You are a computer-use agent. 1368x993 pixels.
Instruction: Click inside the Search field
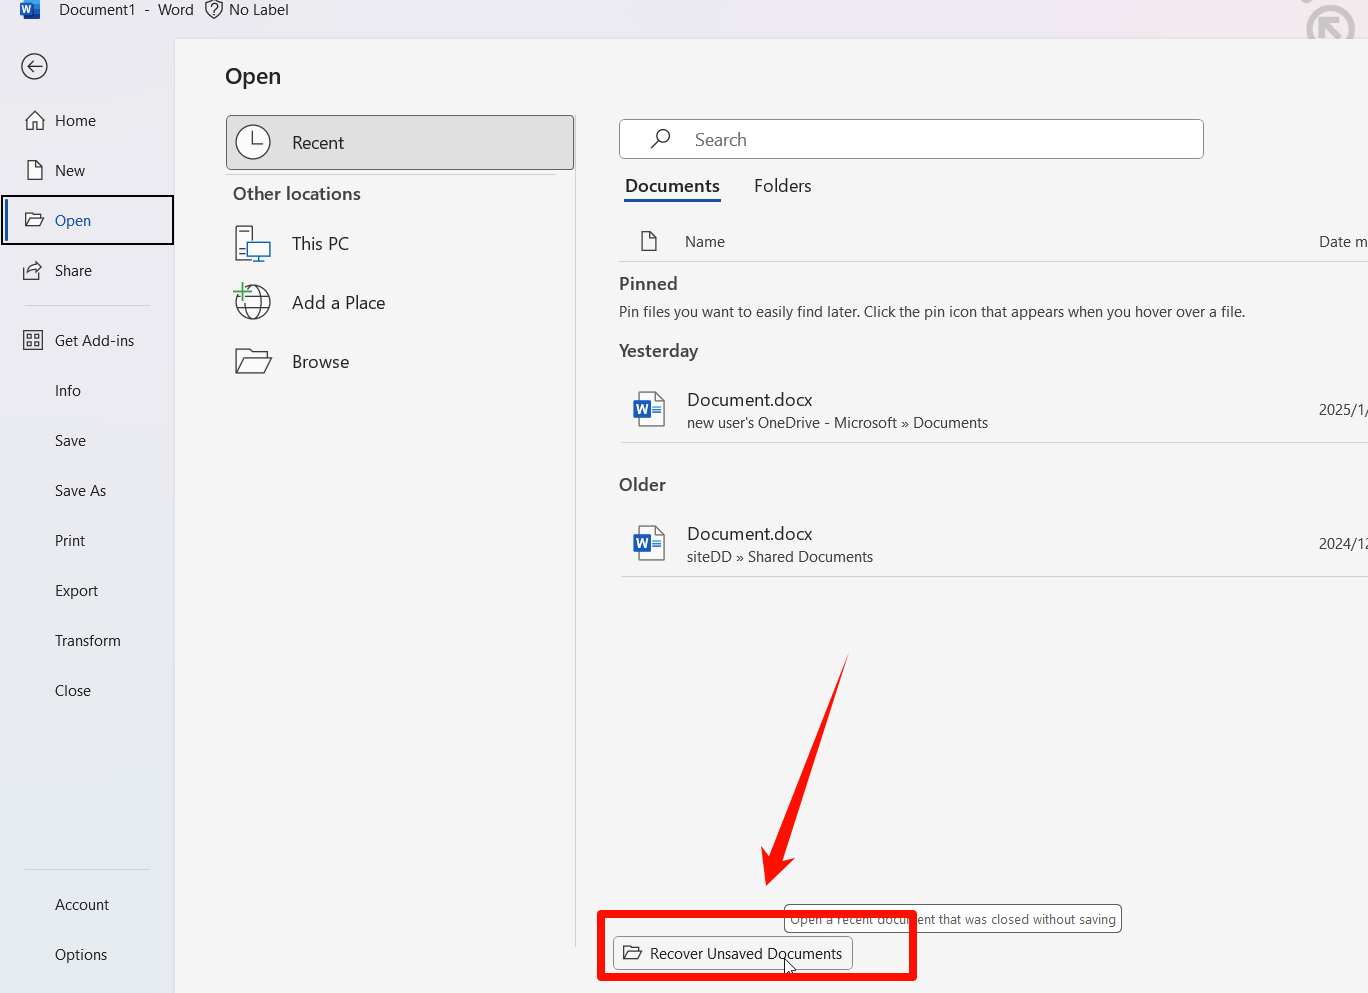(x=911, y=139)
